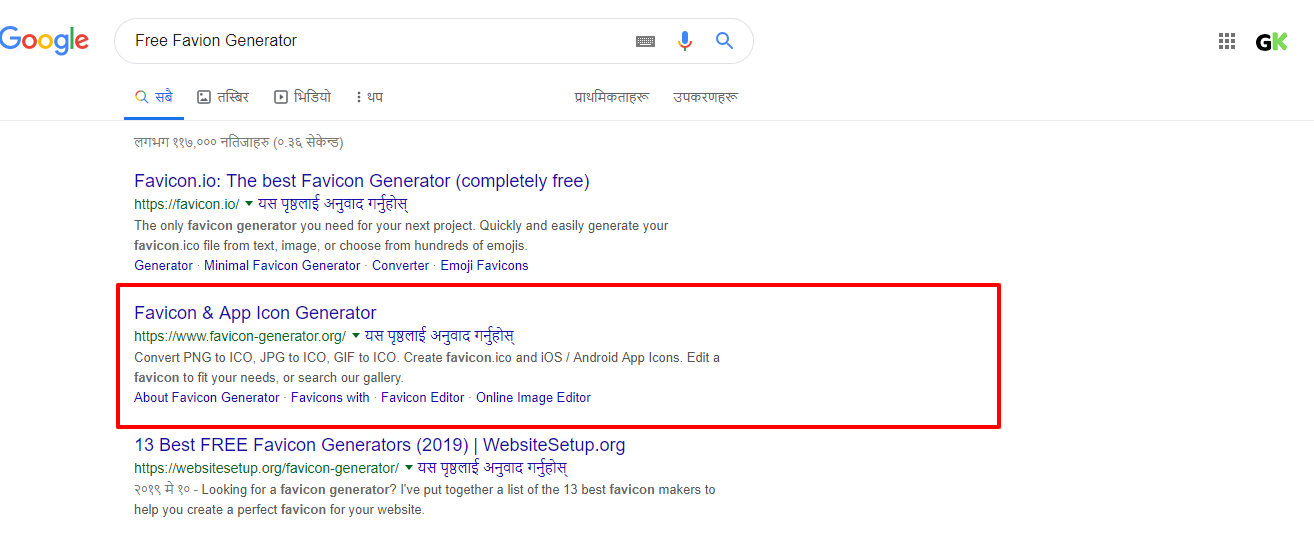This screenshot has width=1314, height=537.
Task: Open the search tools menu
Action: tap(705, 97)
